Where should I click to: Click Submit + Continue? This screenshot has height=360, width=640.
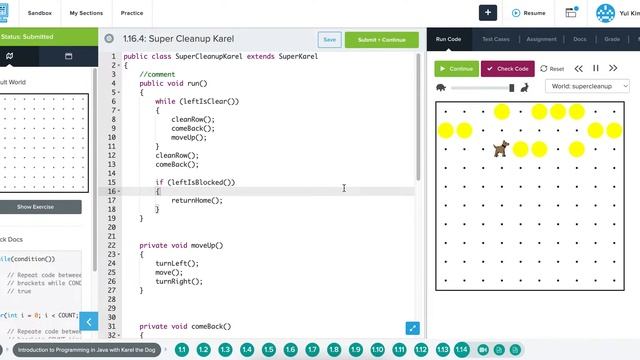[x=382, y=40]
